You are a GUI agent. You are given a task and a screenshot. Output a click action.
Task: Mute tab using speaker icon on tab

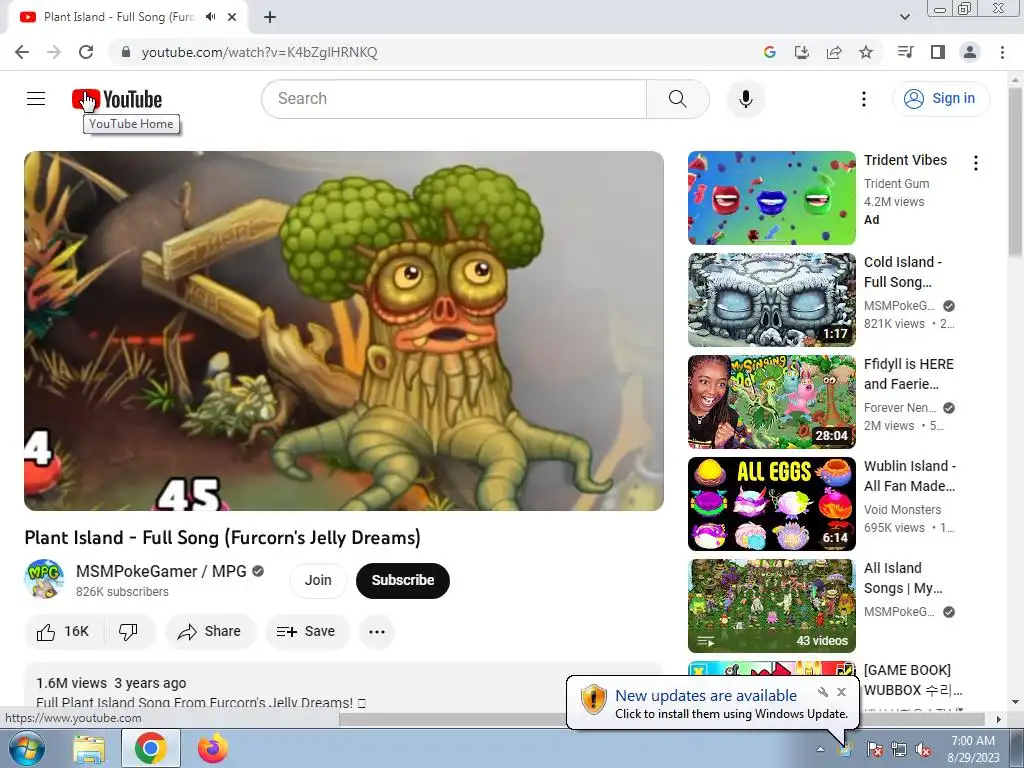coord(210,17)
